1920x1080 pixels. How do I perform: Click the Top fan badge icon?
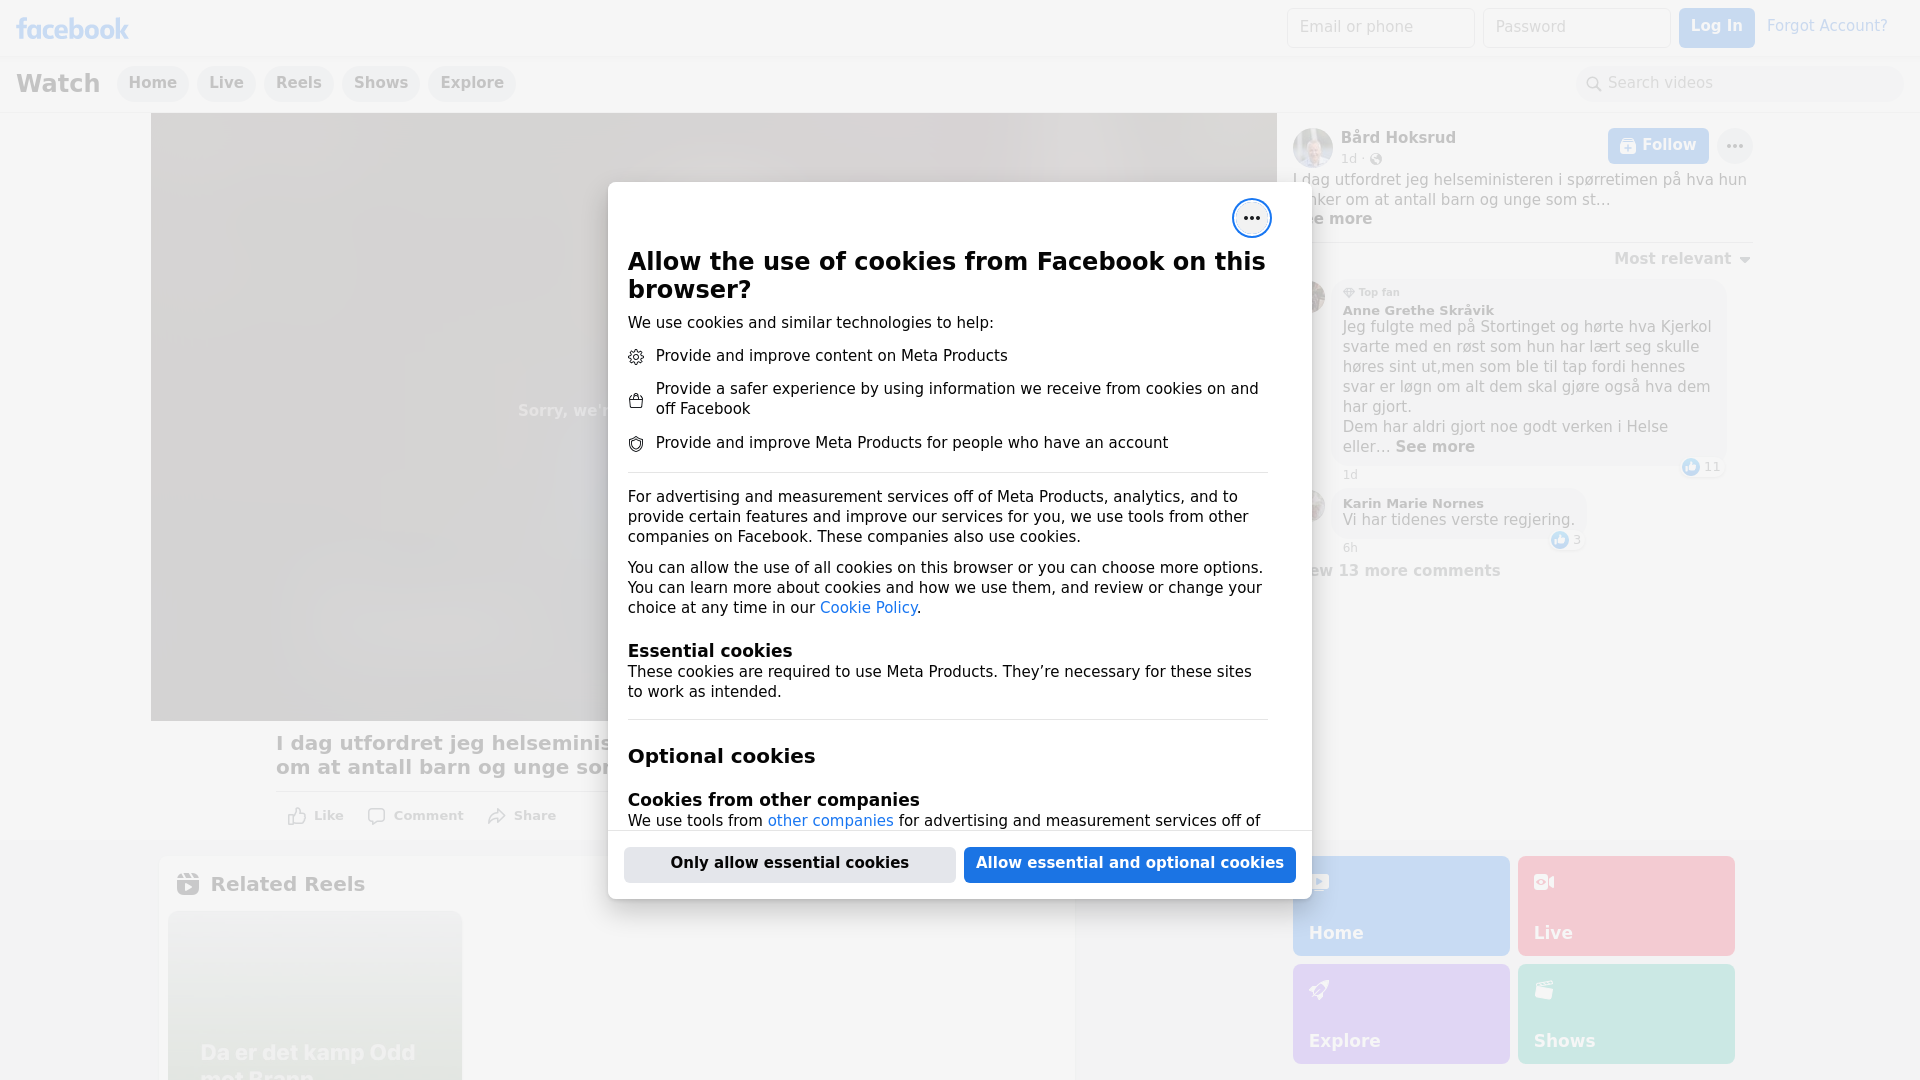1349,292
